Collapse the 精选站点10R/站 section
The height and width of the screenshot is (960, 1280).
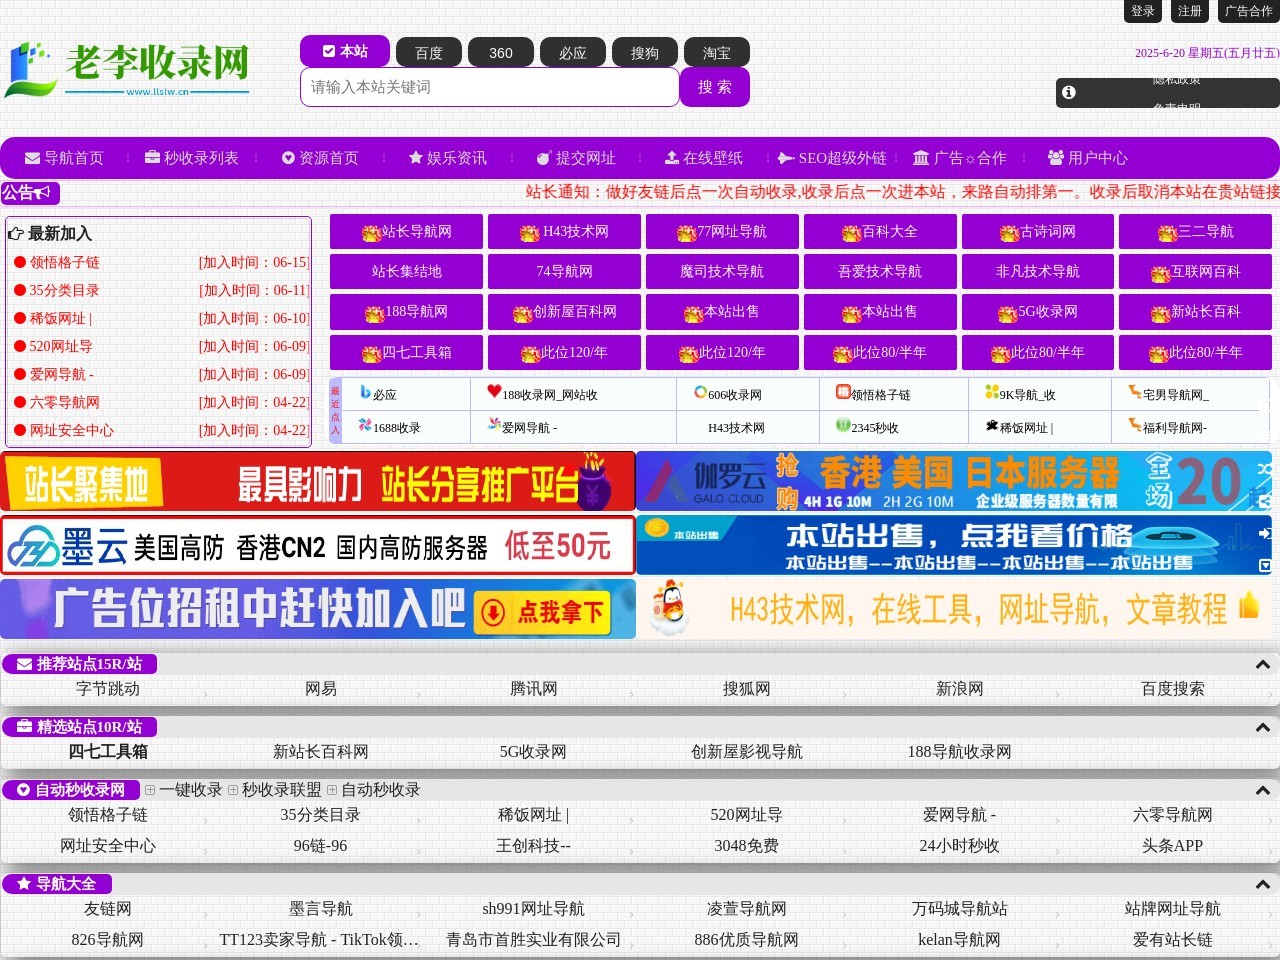point(1263,728)
